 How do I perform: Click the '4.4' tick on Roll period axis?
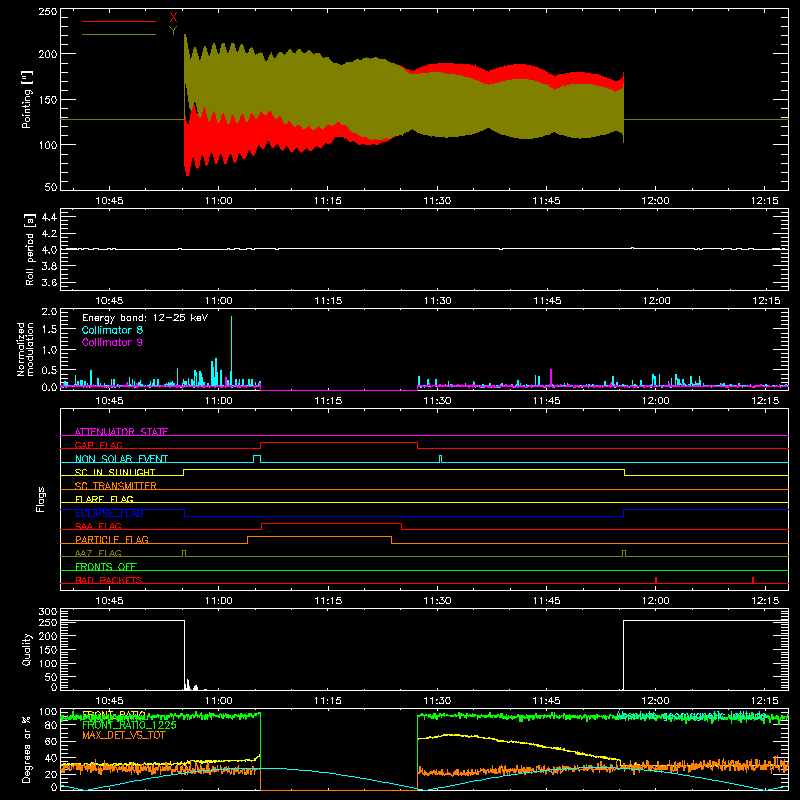point(49,217)
